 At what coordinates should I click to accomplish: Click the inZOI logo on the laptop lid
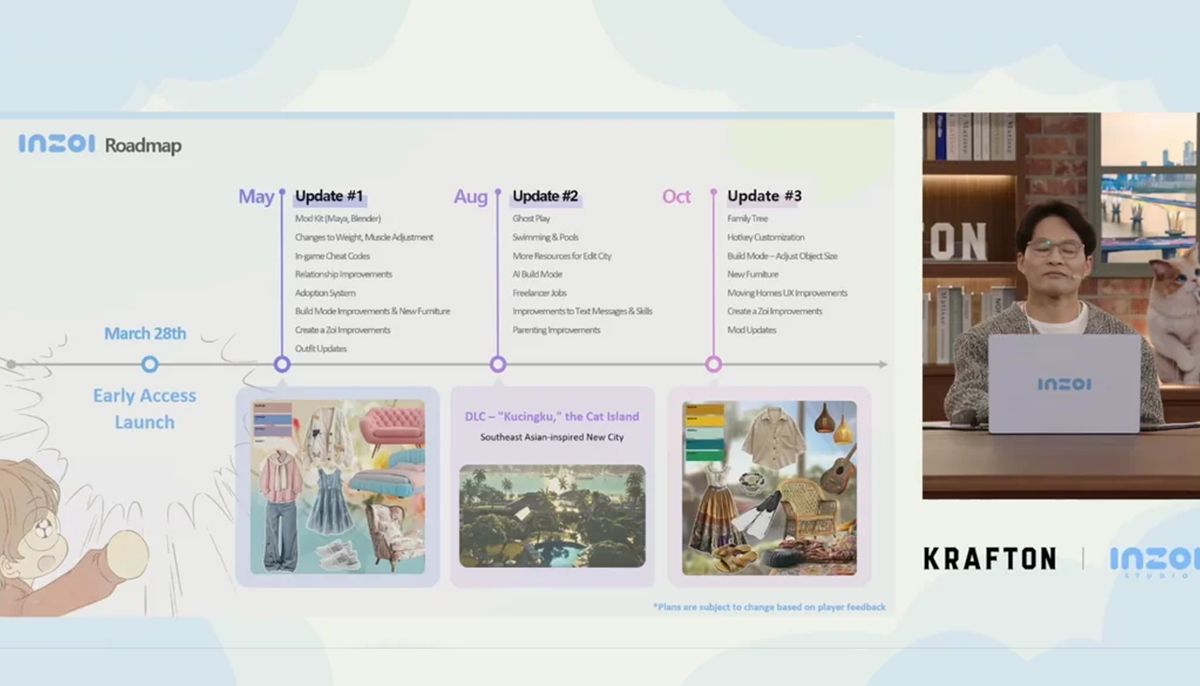(x=1064, y=384)
